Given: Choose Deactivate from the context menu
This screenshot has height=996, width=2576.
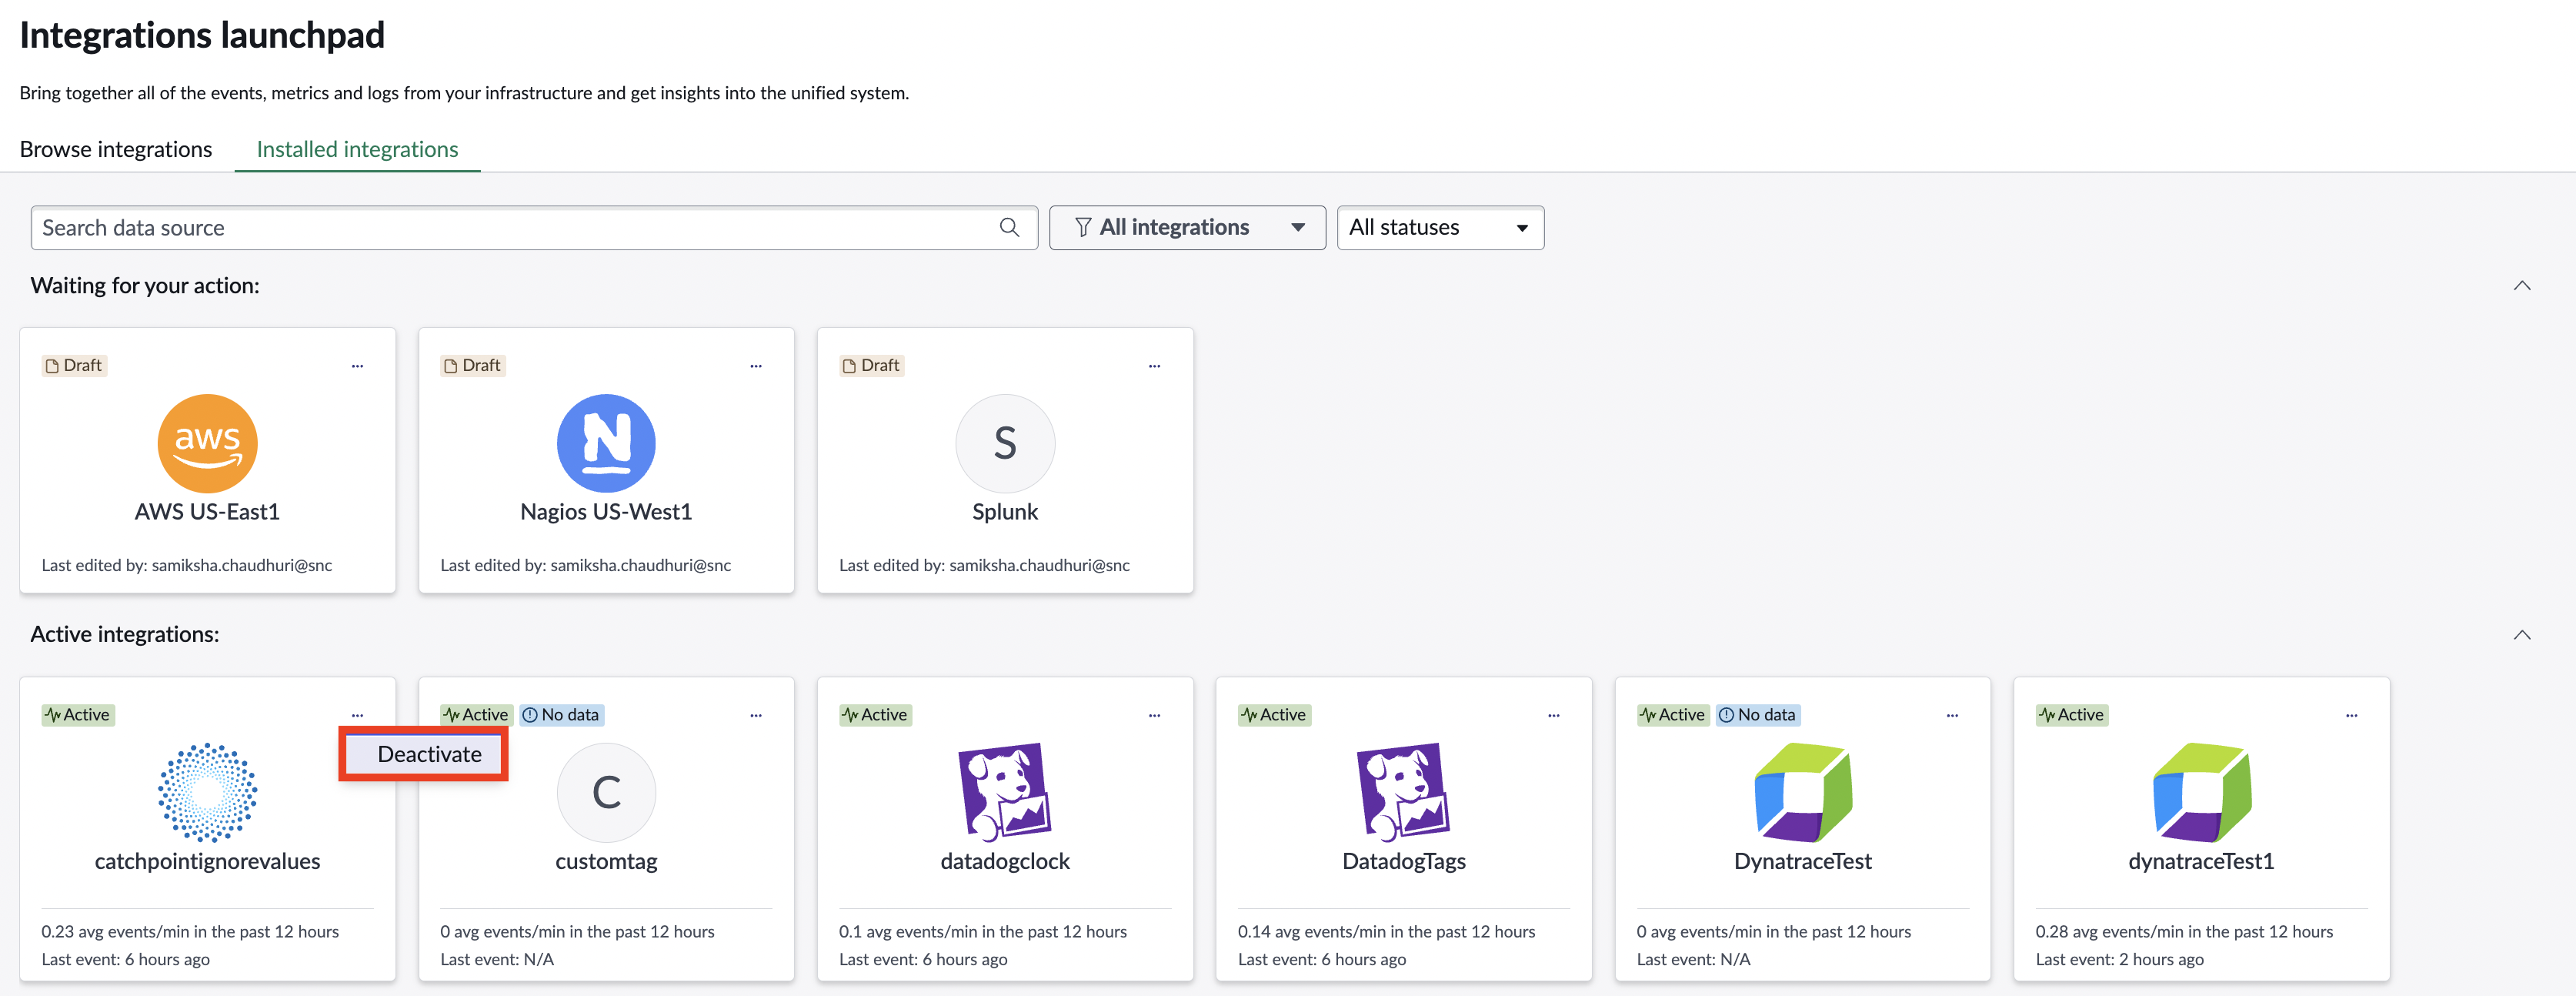Looking at the screenshot, I should click(424, 754).
